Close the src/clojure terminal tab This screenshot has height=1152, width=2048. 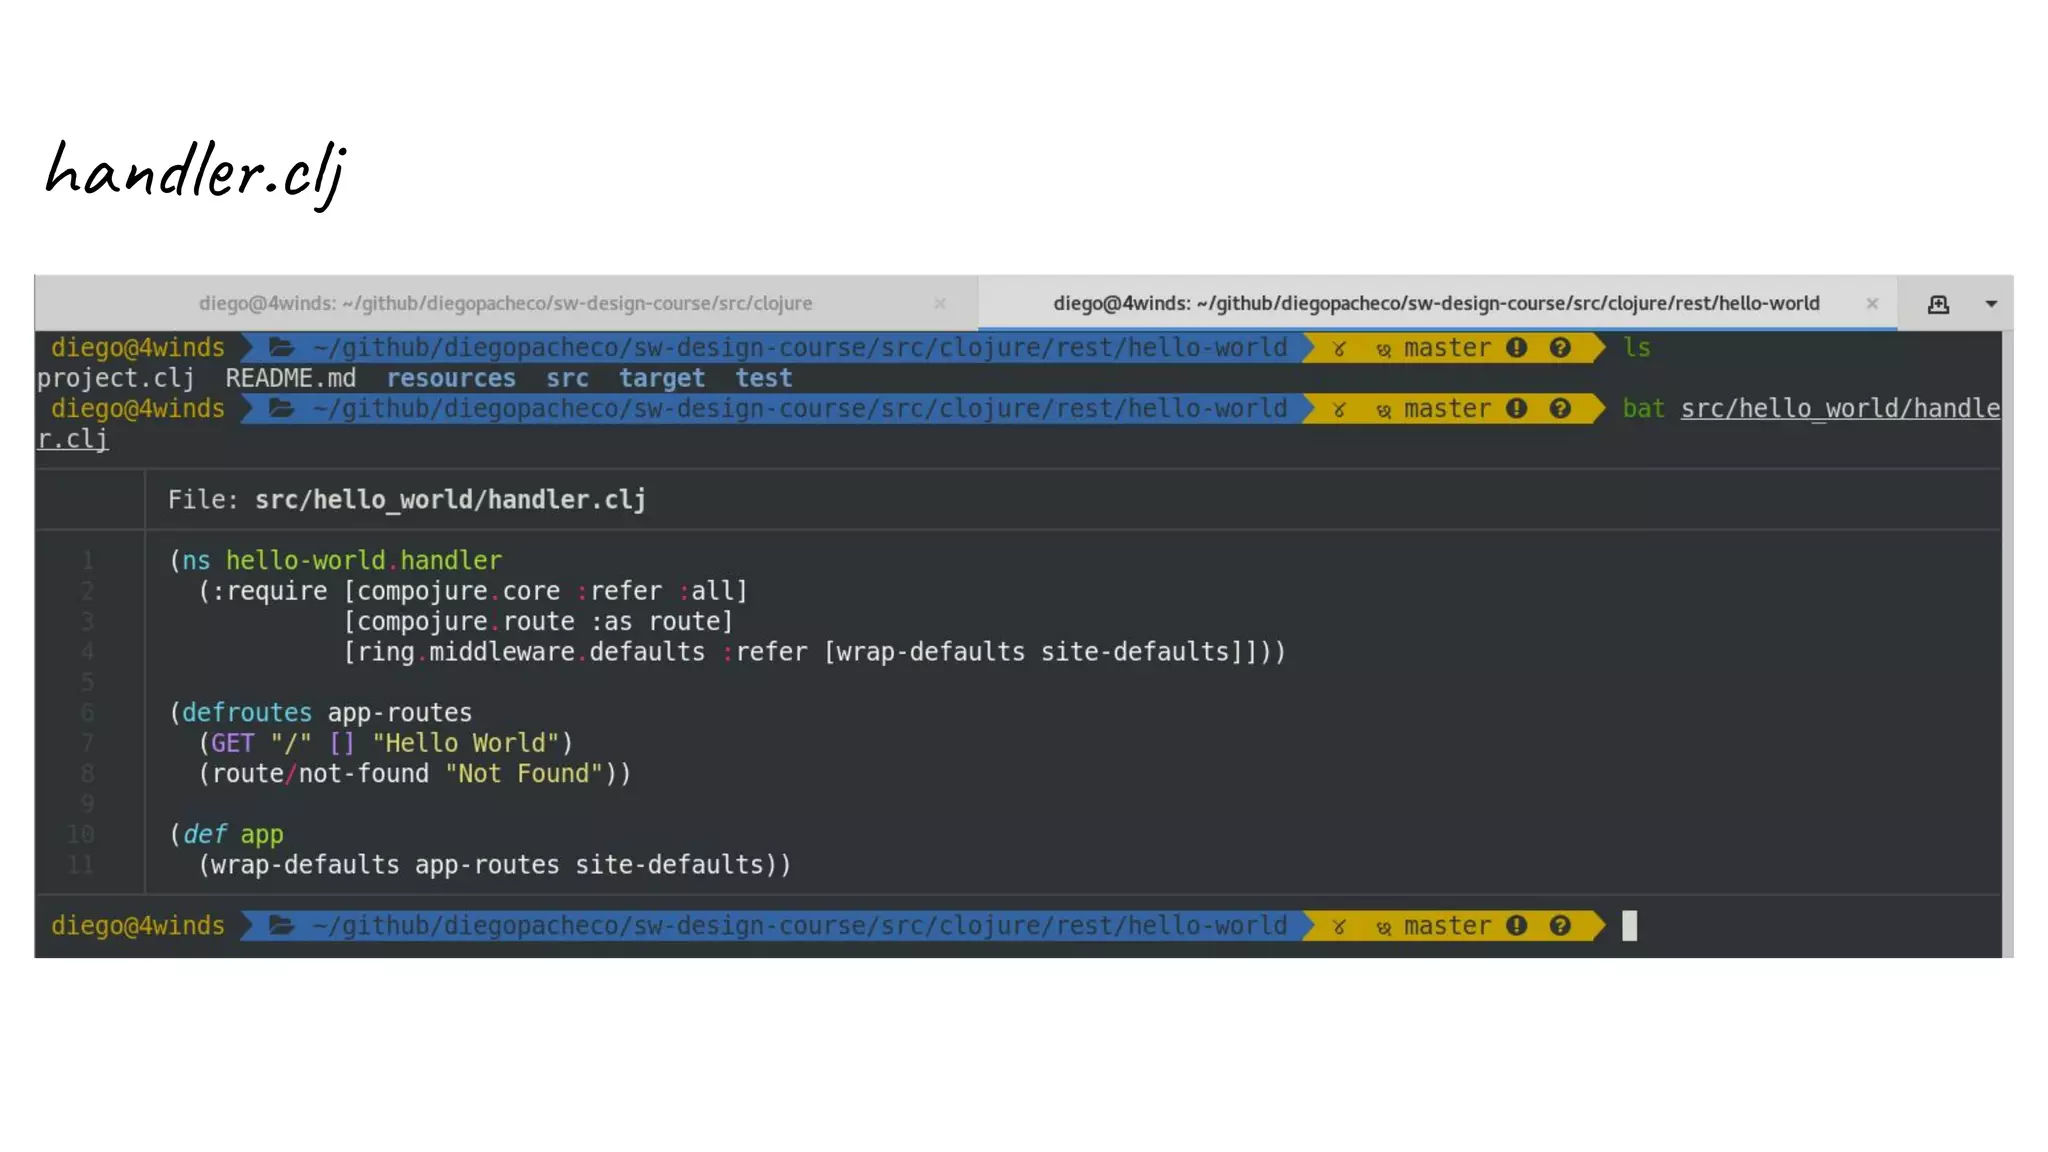940,303
